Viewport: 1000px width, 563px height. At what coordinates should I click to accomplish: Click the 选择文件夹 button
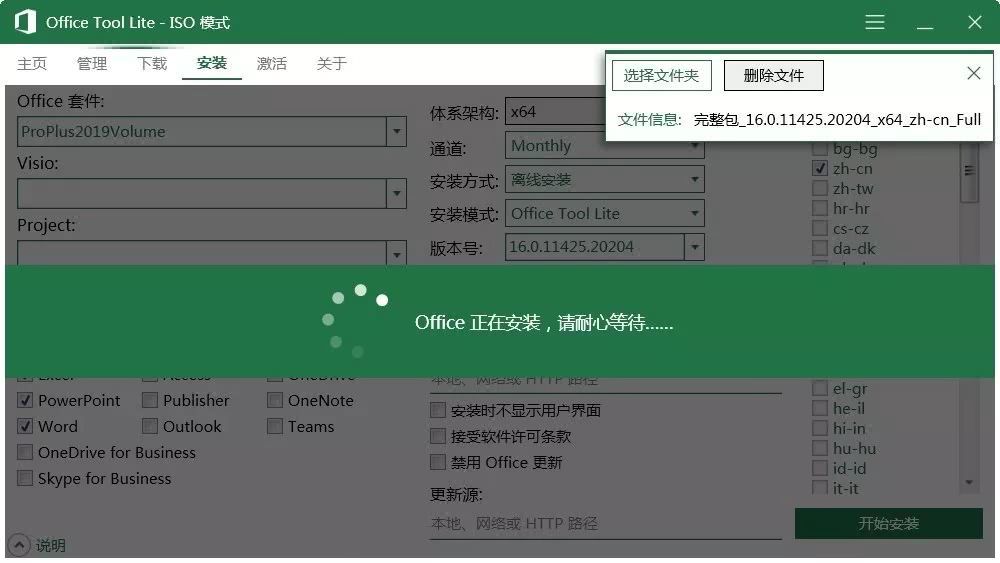[x=661, y=76]
